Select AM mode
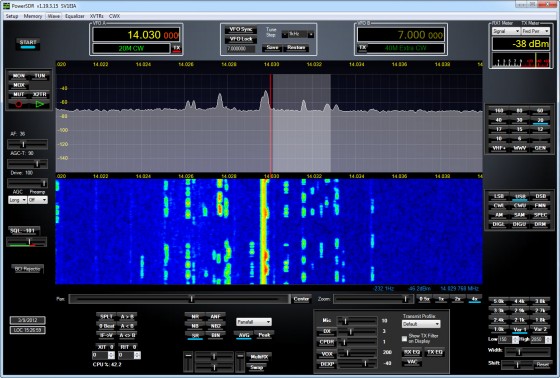Viewport: 560px width, 378px height. pyautogui.click(x=499, y=215)
